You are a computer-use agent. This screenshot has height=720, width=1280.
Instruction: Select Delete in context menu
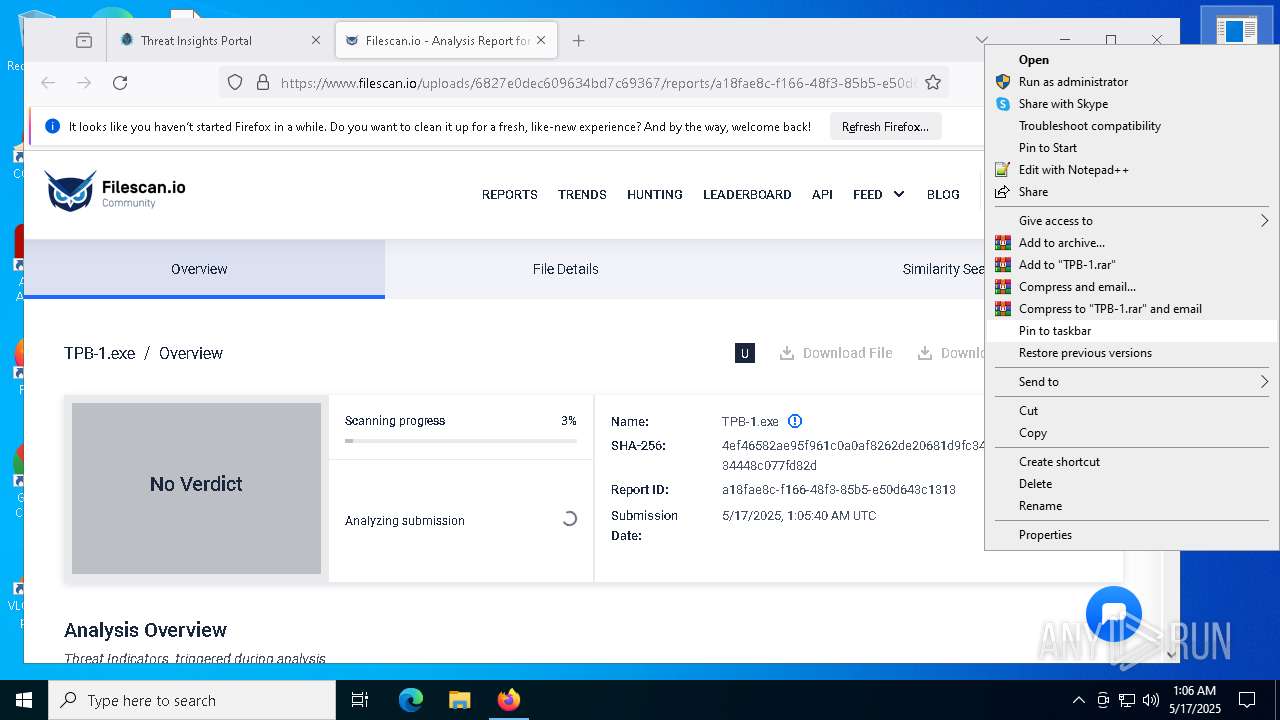[1132, 484]
